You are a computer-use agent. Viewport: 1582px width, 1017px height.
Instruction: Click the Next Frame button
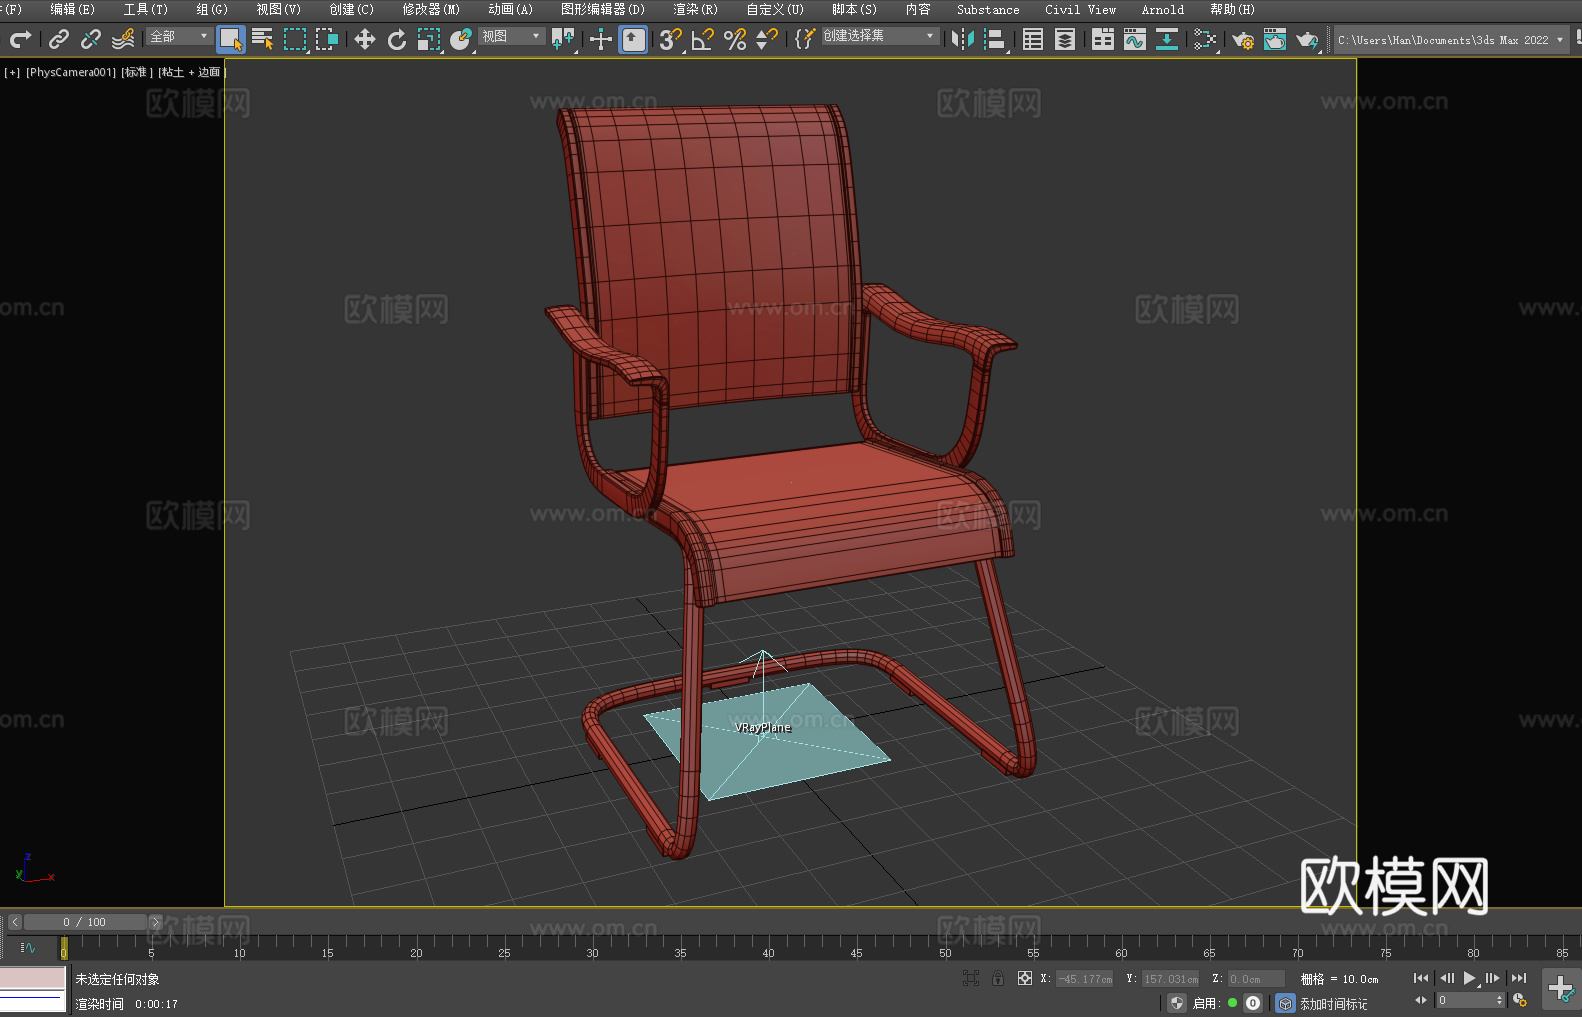point(1493,978)
